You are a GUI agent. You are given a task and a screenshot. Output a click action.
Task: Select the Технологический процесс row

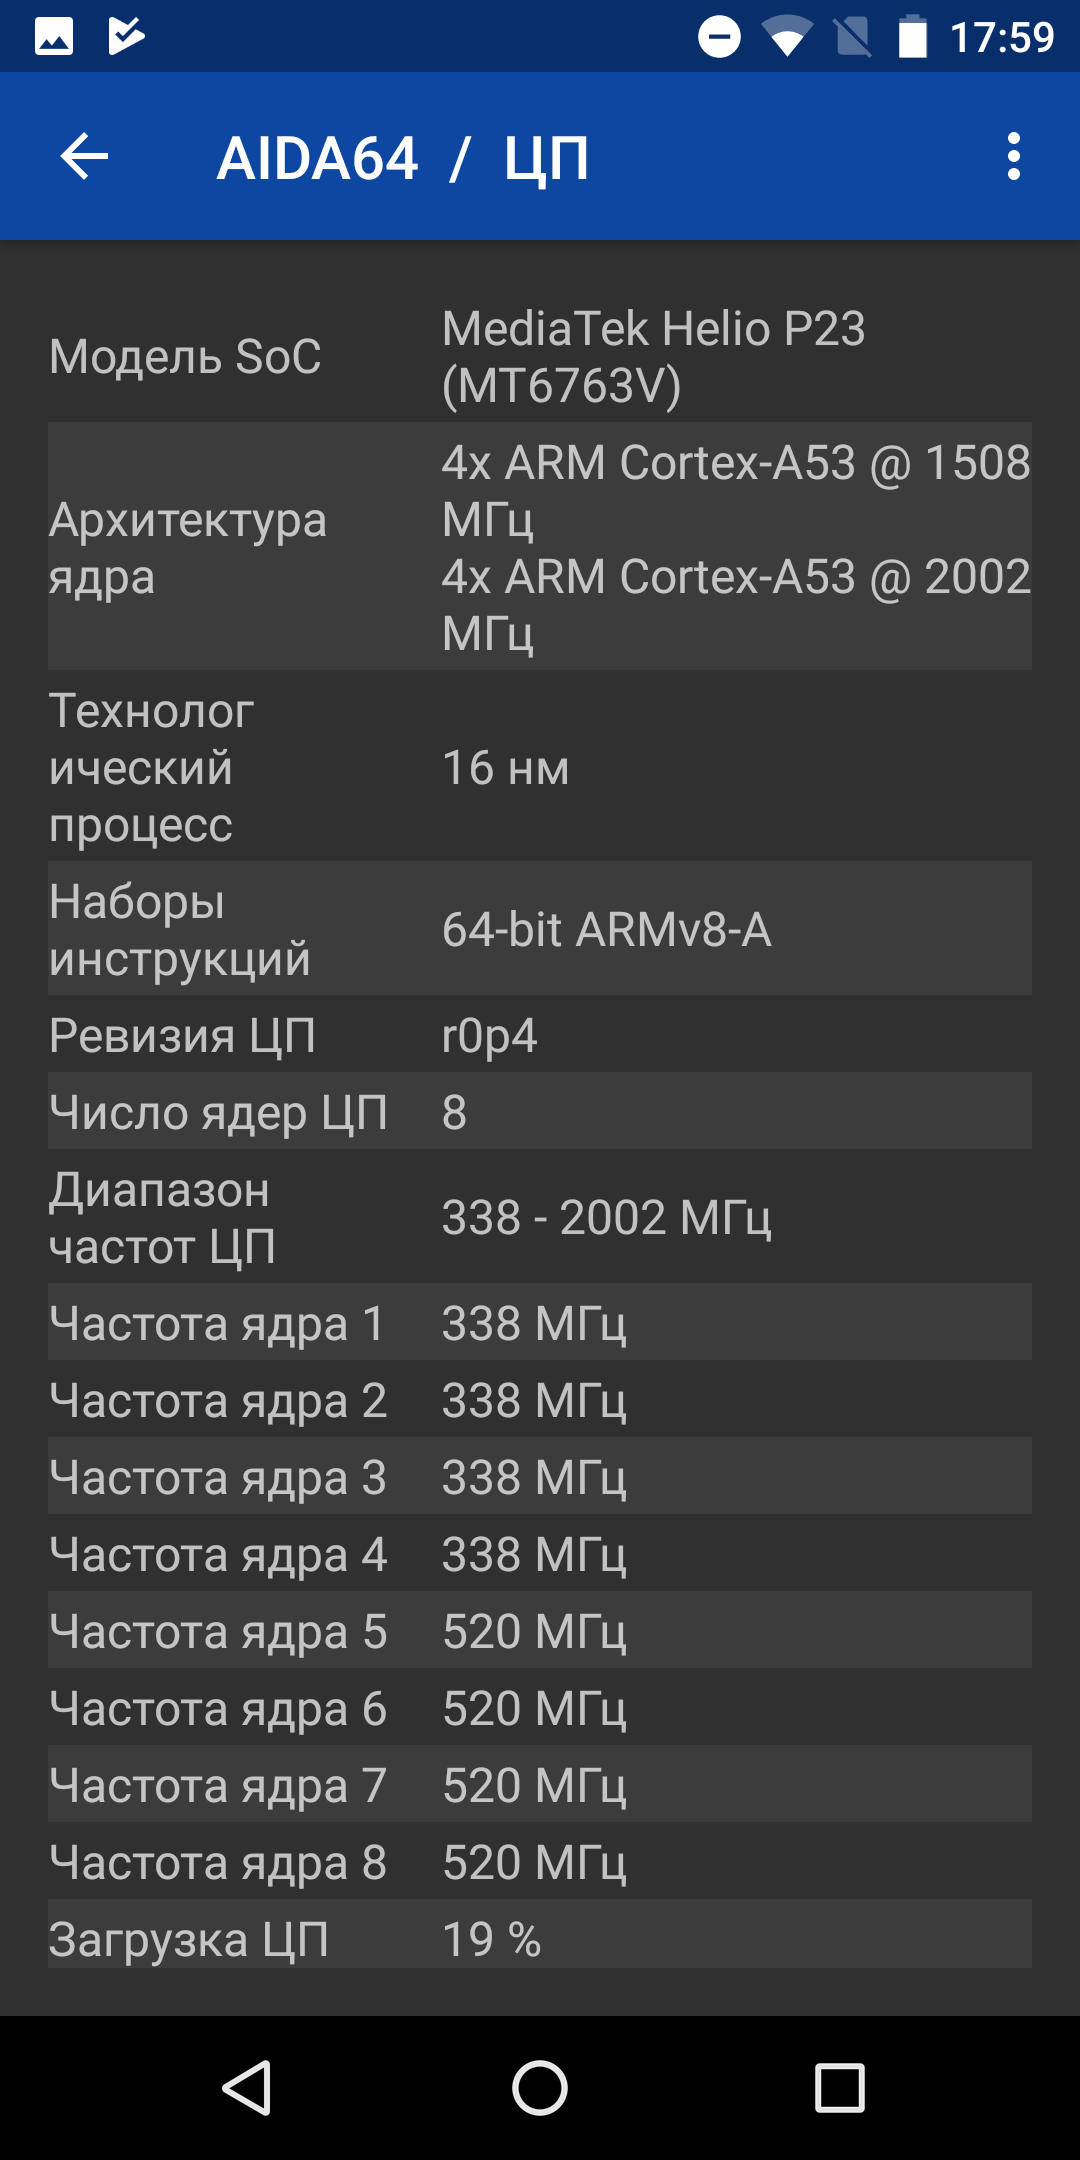540,766
